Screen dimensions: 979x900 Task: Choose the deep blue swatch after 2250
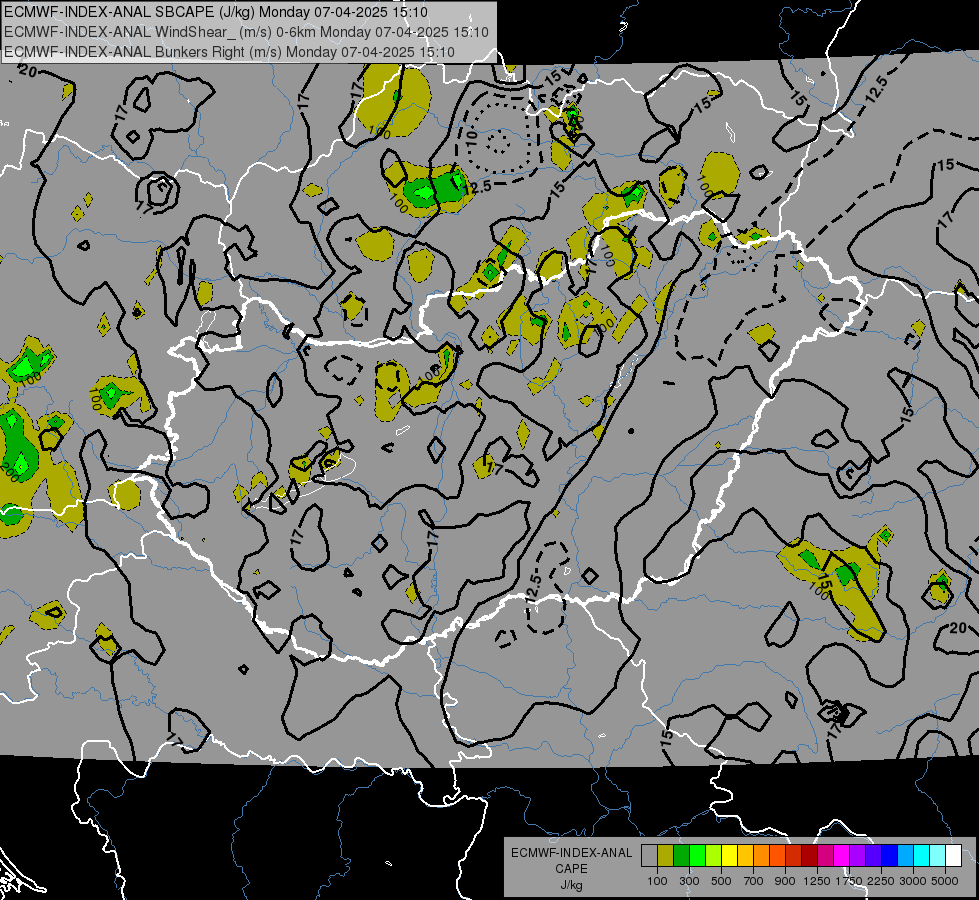pos(890,855)
